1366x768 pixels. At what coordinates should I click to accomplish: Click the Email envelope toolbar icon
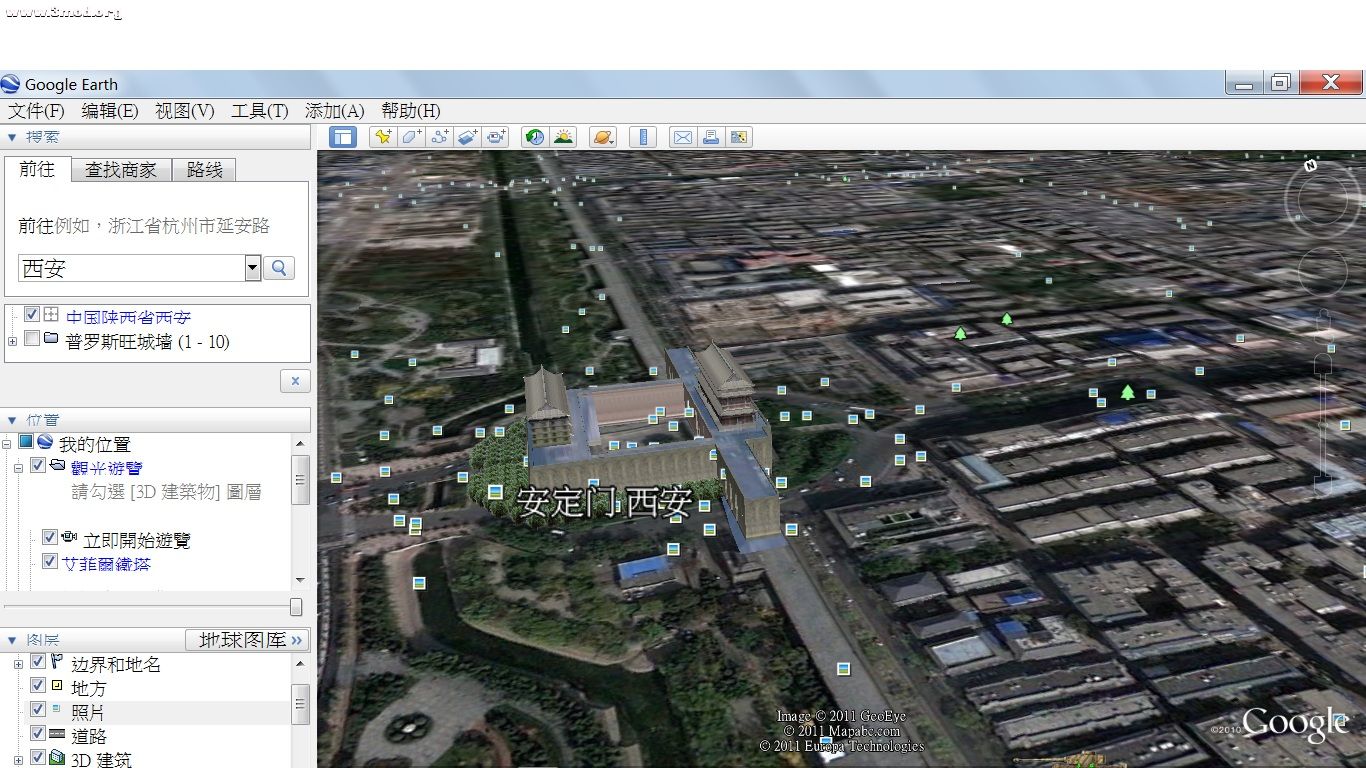point(683,137)
